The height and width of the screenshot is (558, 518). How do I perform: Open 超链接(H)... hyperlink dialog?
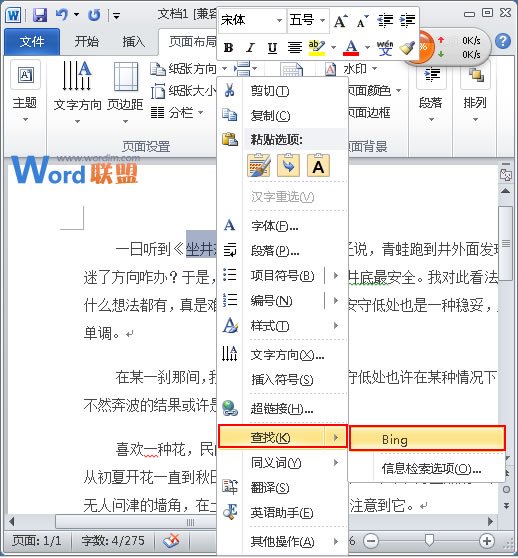tap(283, 409)
